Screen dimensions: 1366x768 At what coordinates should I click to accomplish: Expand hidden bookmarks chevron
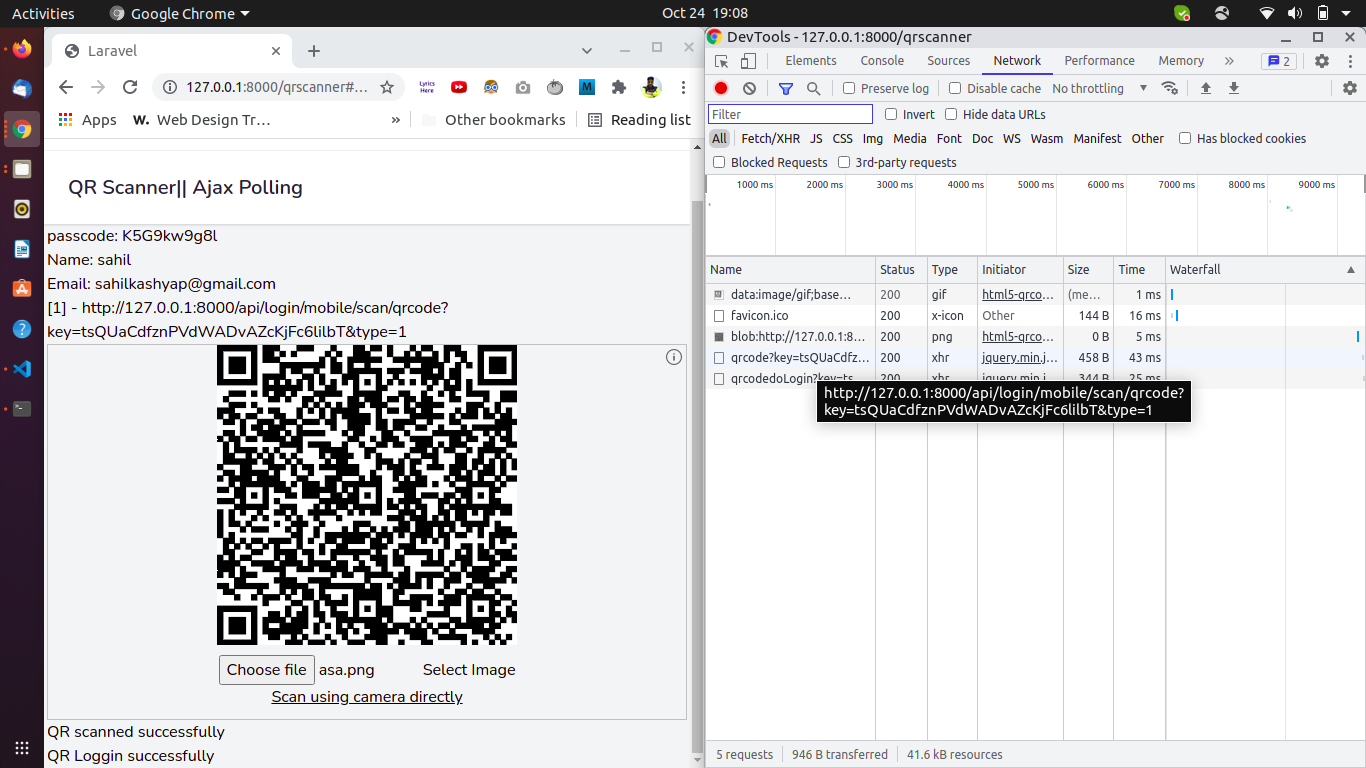396,119
